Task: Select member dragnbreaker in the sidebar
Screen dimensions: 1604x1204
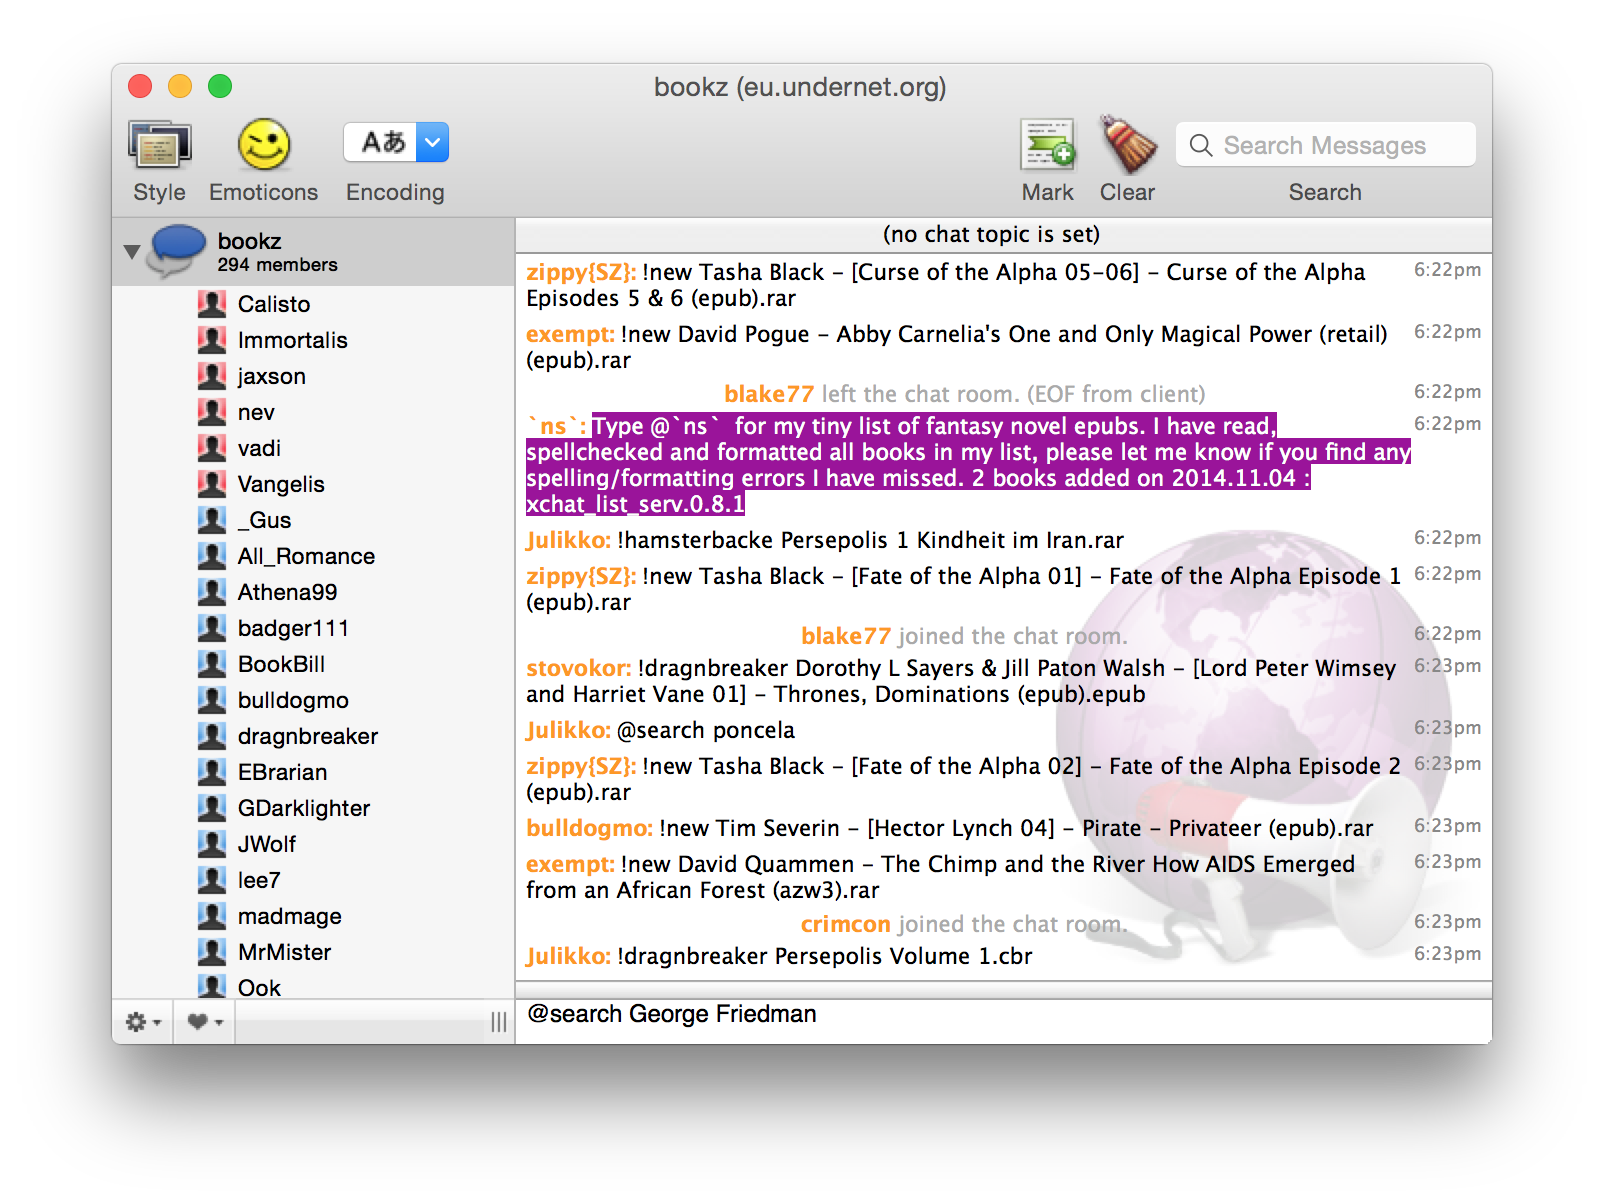Action: 307,736
